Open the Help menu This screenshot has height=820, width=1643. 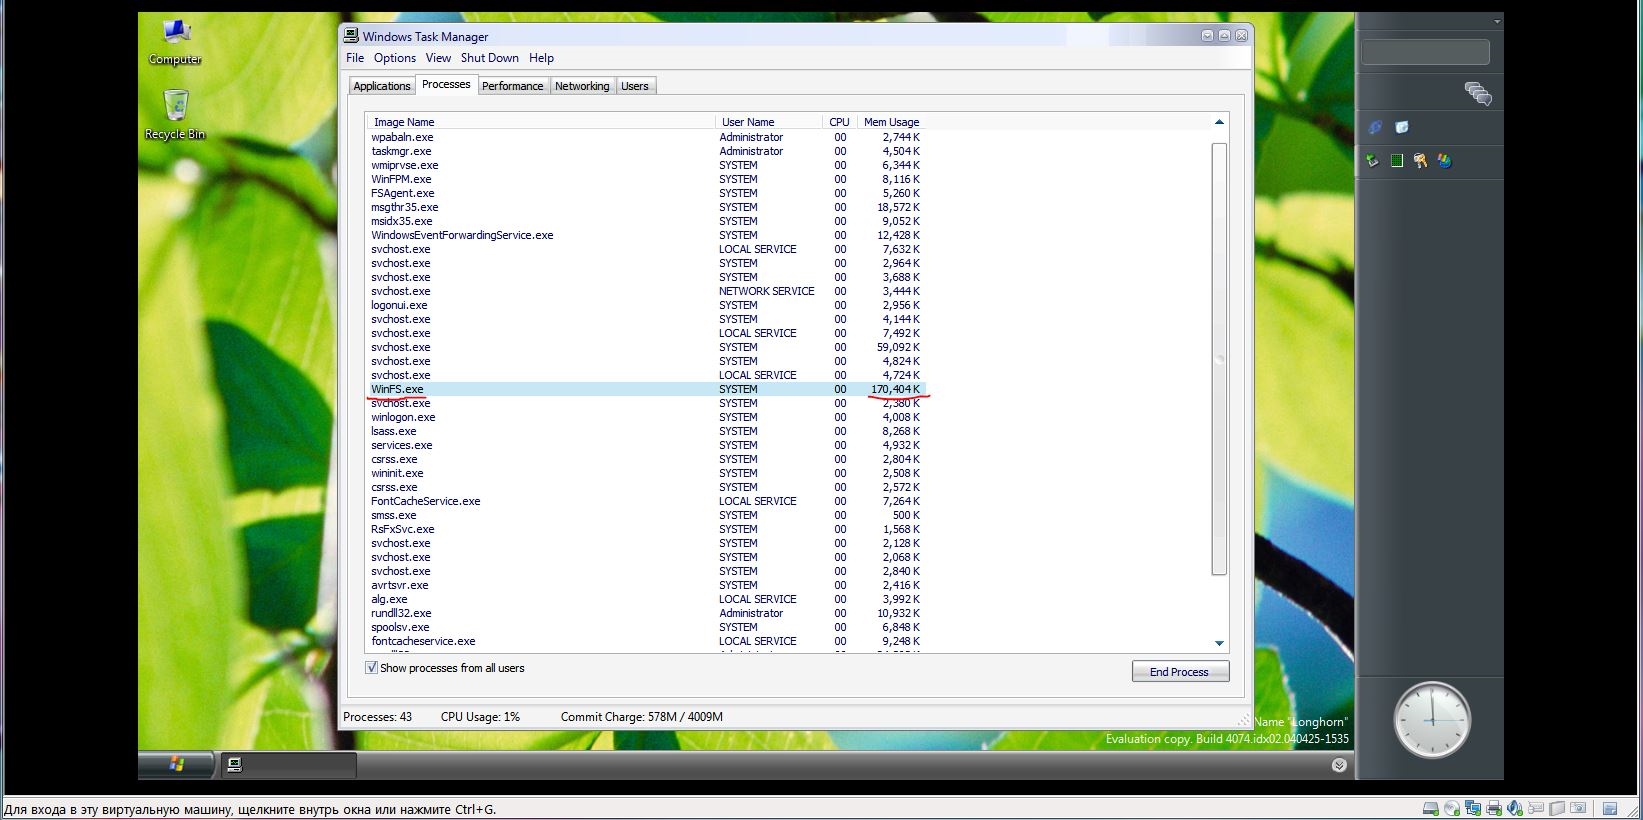coord(541,58)
